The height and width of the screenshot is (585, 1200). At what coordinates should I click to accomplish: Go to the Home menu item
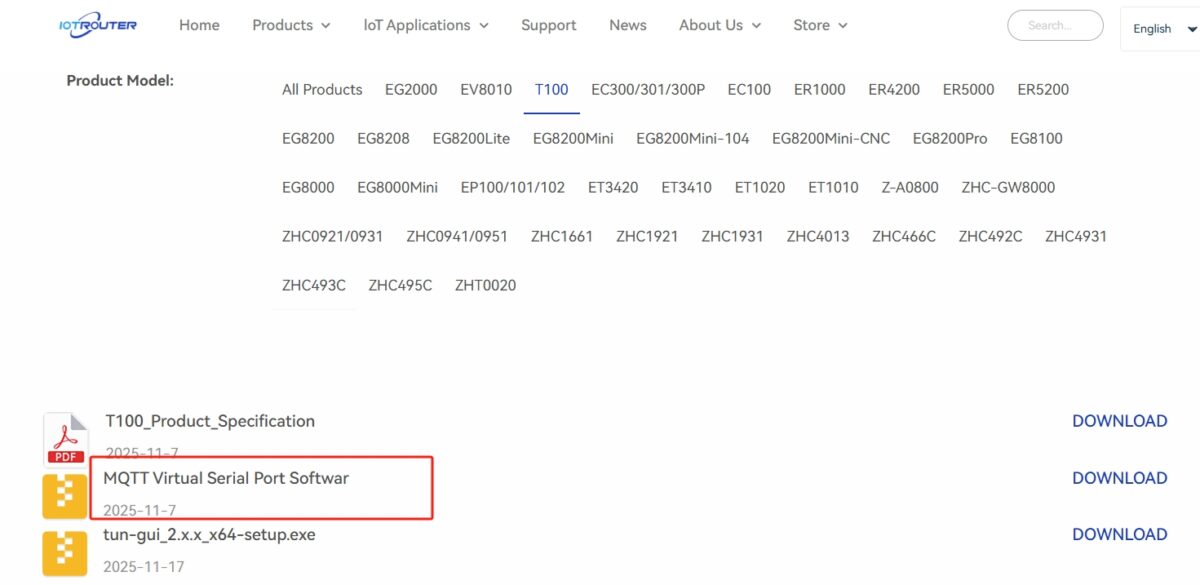click(x=199, y=25)
